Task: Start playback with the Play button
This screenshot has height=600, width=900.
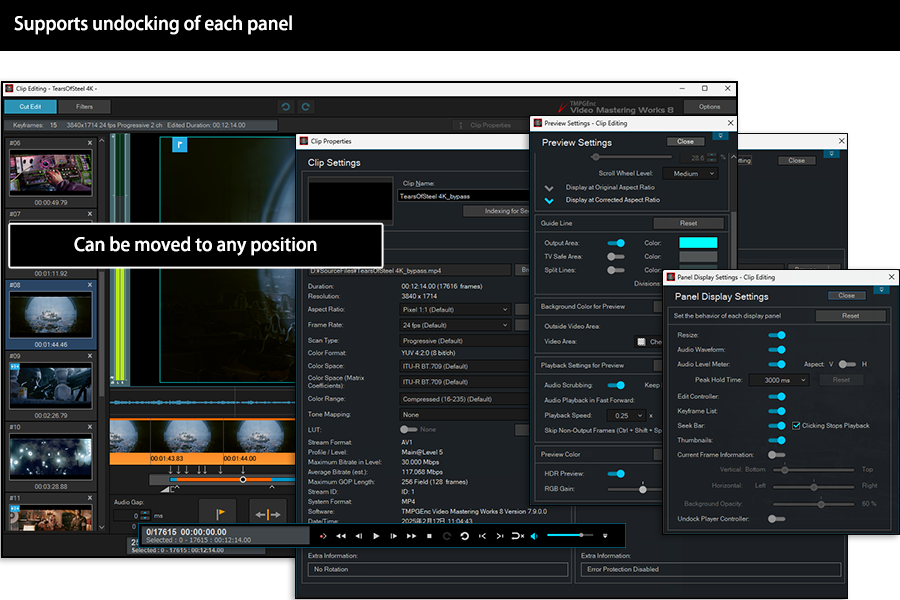Action: click(x=376, y=536)
